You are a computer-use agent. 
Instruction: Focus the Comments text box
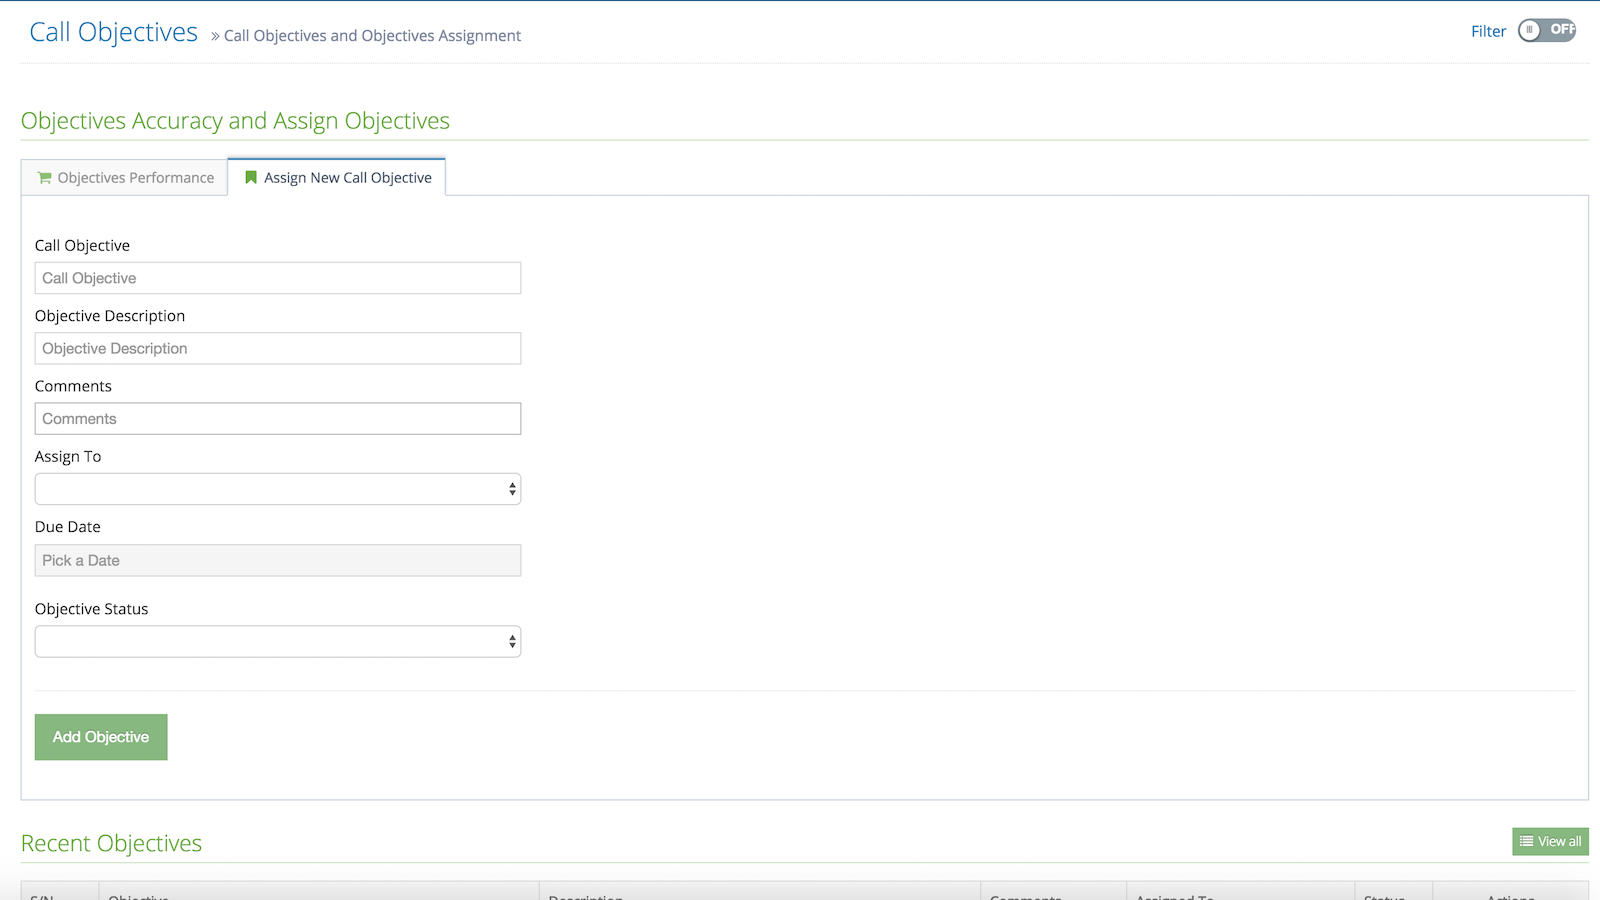pyautogui.click(x=278, y=418)
